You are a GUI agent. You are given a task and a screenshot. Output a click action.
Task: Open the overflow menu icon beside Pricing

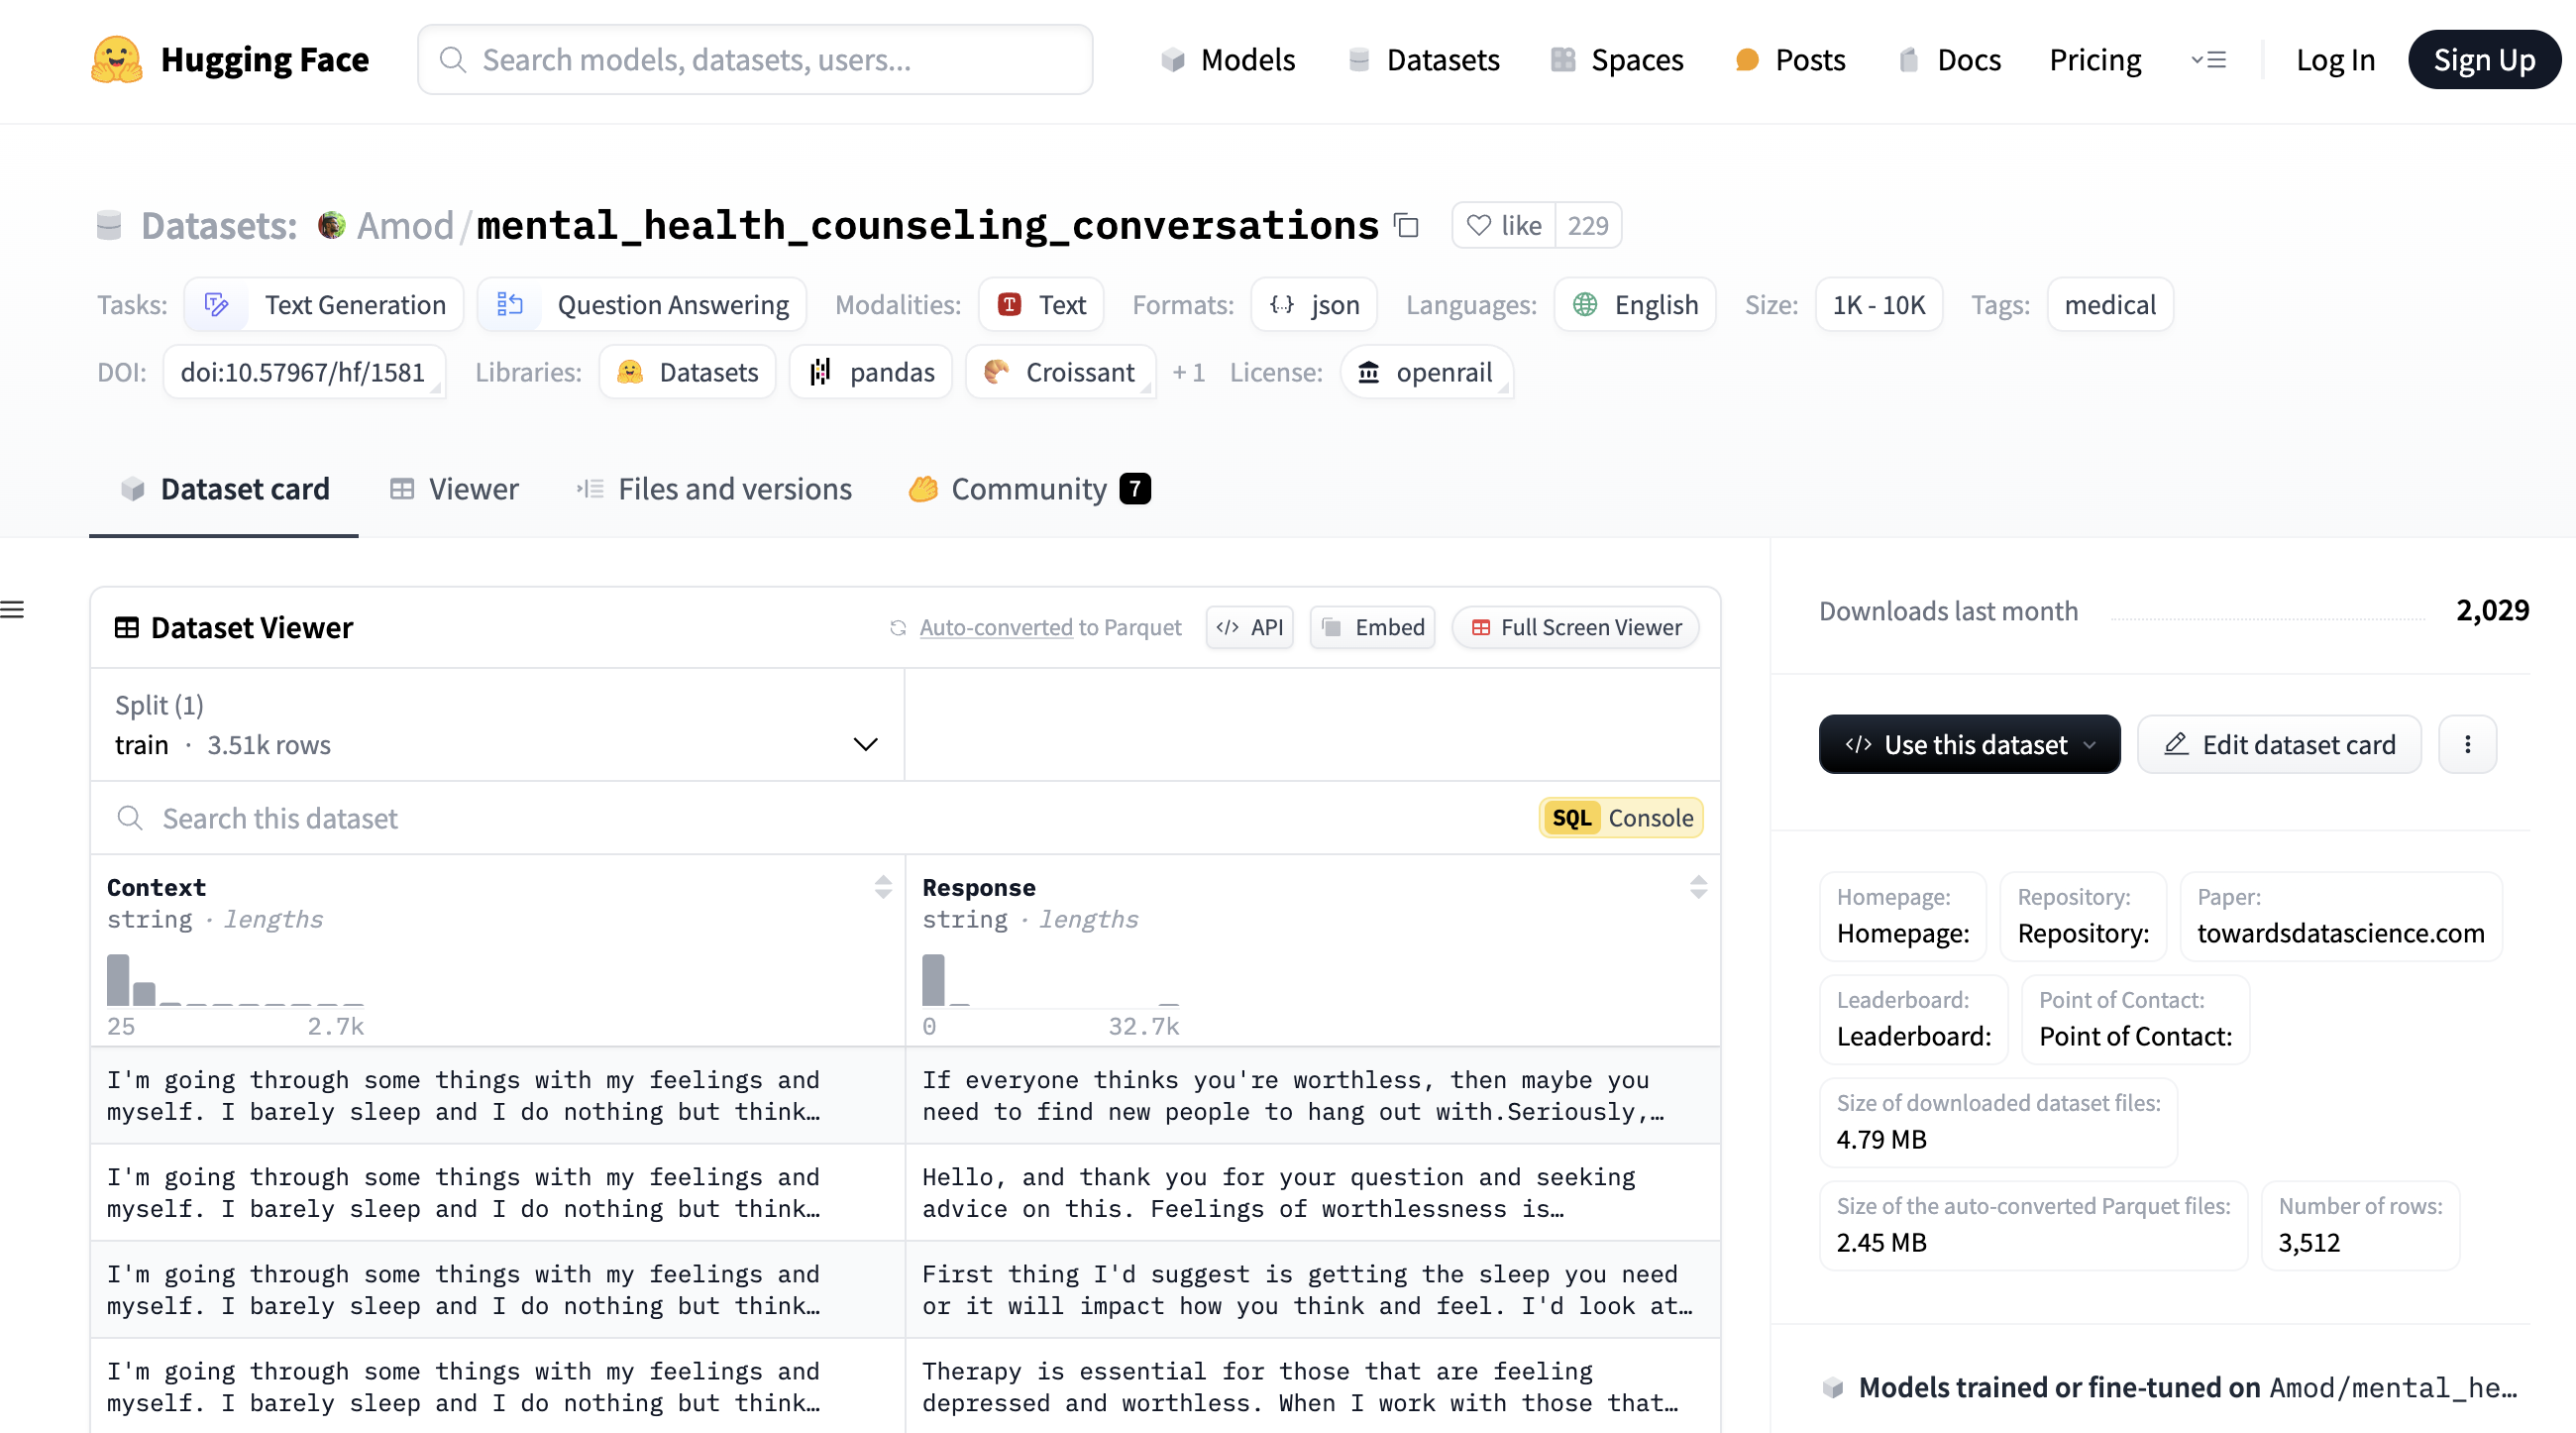coord(2208,60)
